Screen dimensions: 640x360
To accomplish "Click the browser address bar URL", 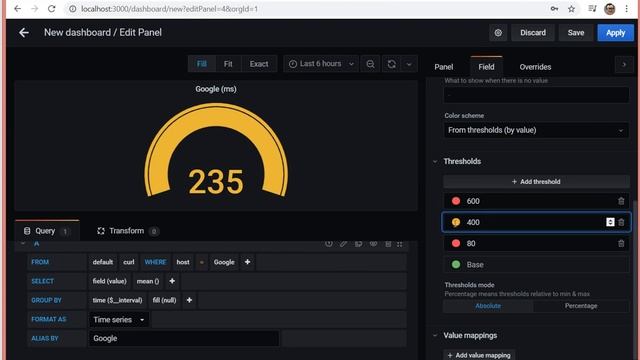I will tap(169, 9).
